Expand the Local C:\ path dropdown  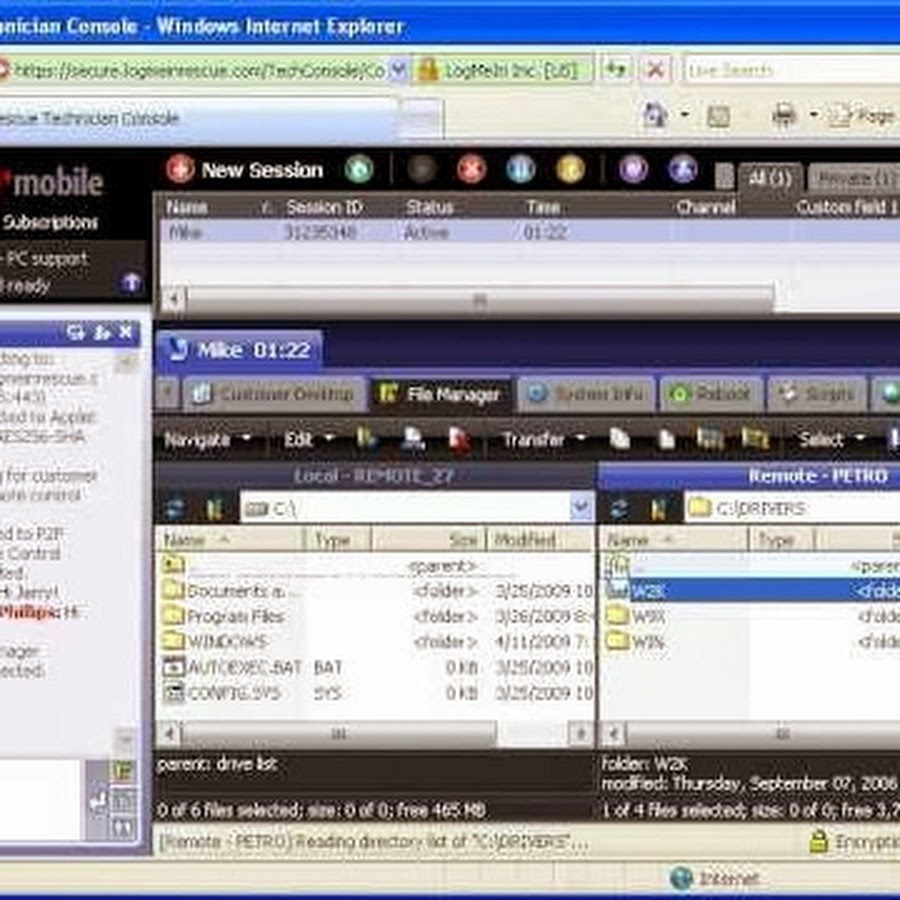point(581,508)
